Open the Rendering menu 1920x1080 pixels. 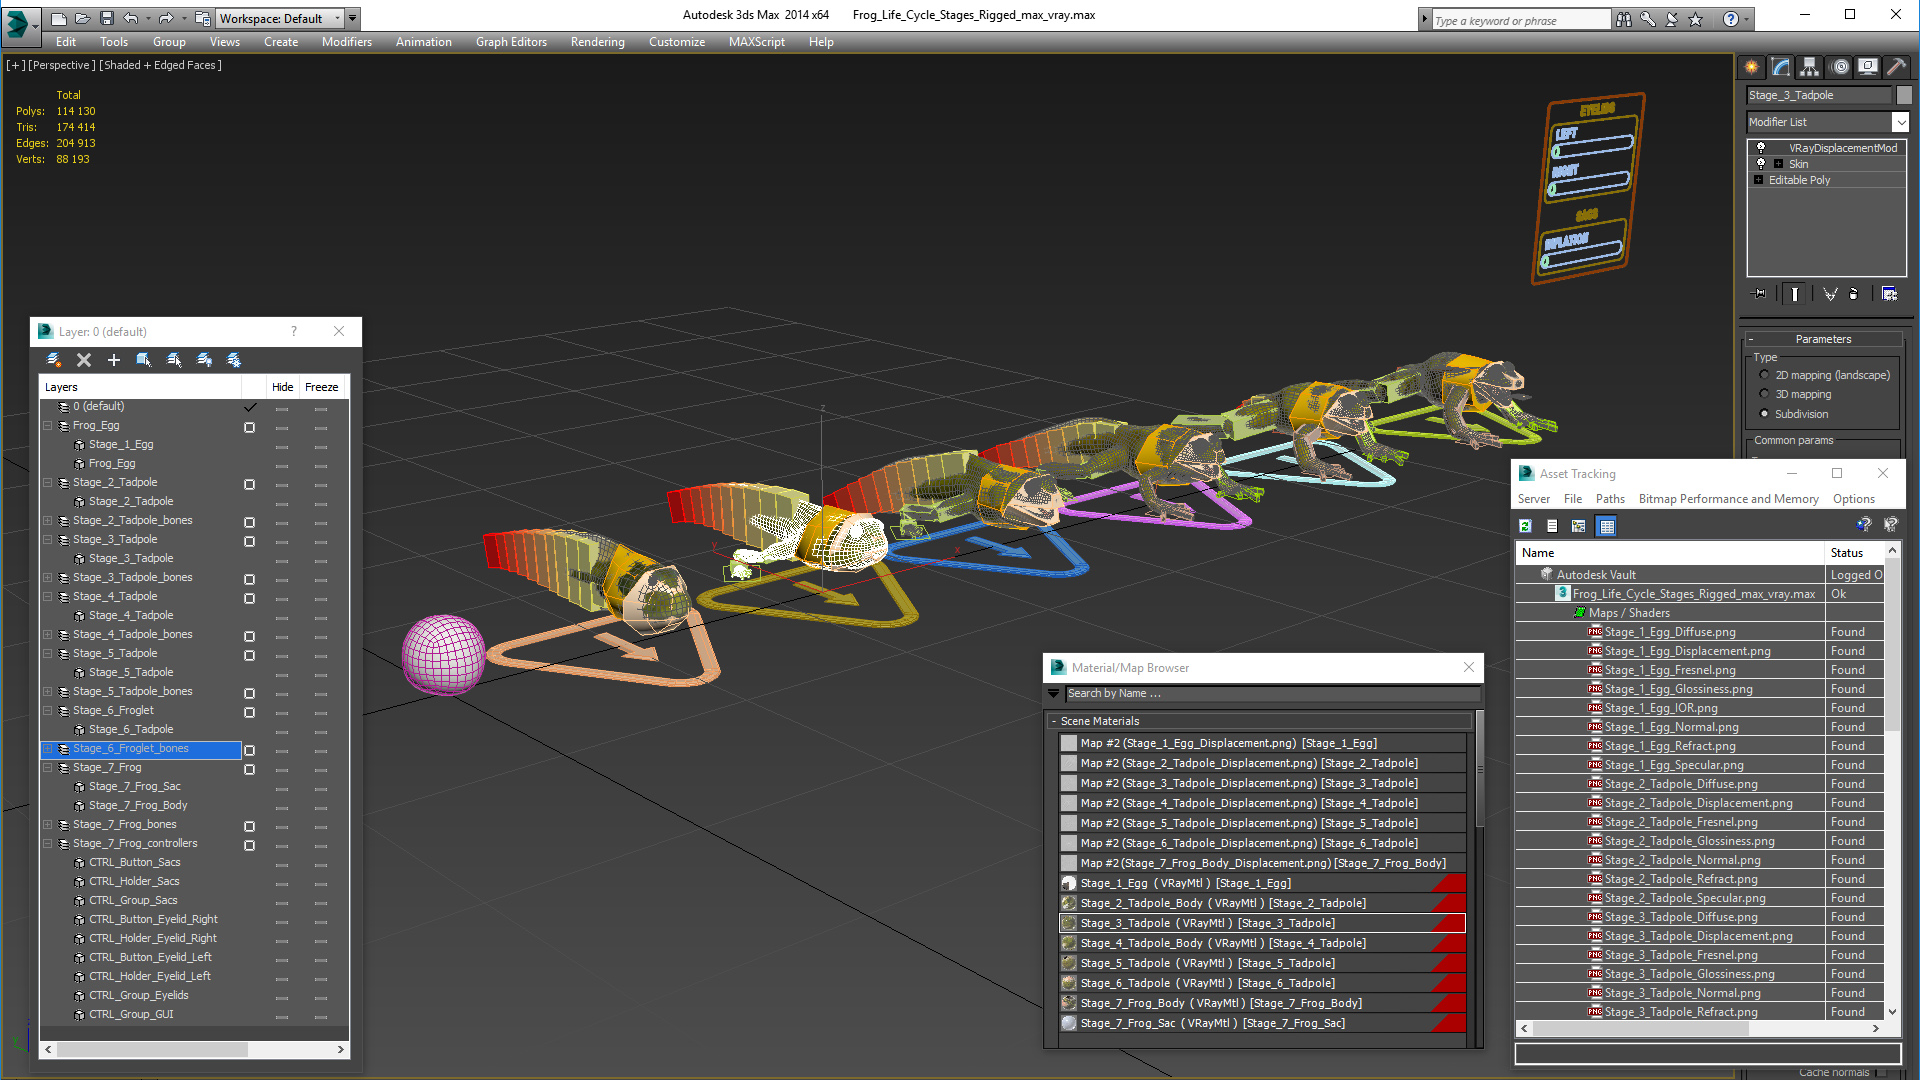(597, 42)
